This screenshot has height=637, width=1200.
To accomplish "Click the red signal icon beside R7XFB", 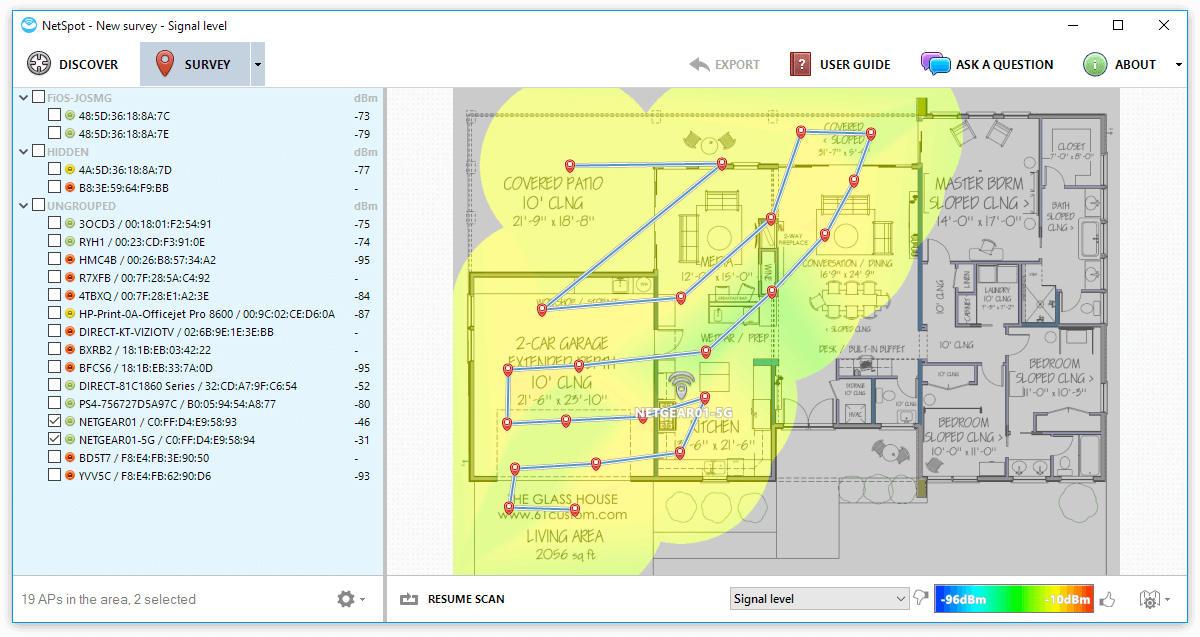I will pos(70,278).
